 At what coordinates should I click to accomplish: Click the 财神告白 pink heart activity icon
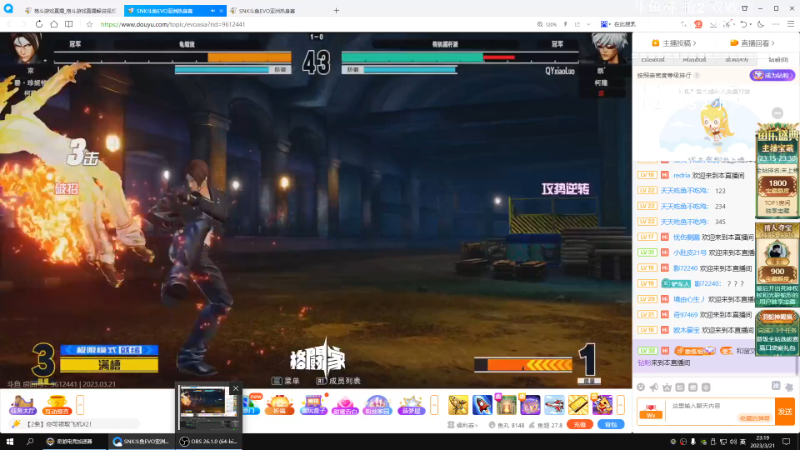(345, 405)
